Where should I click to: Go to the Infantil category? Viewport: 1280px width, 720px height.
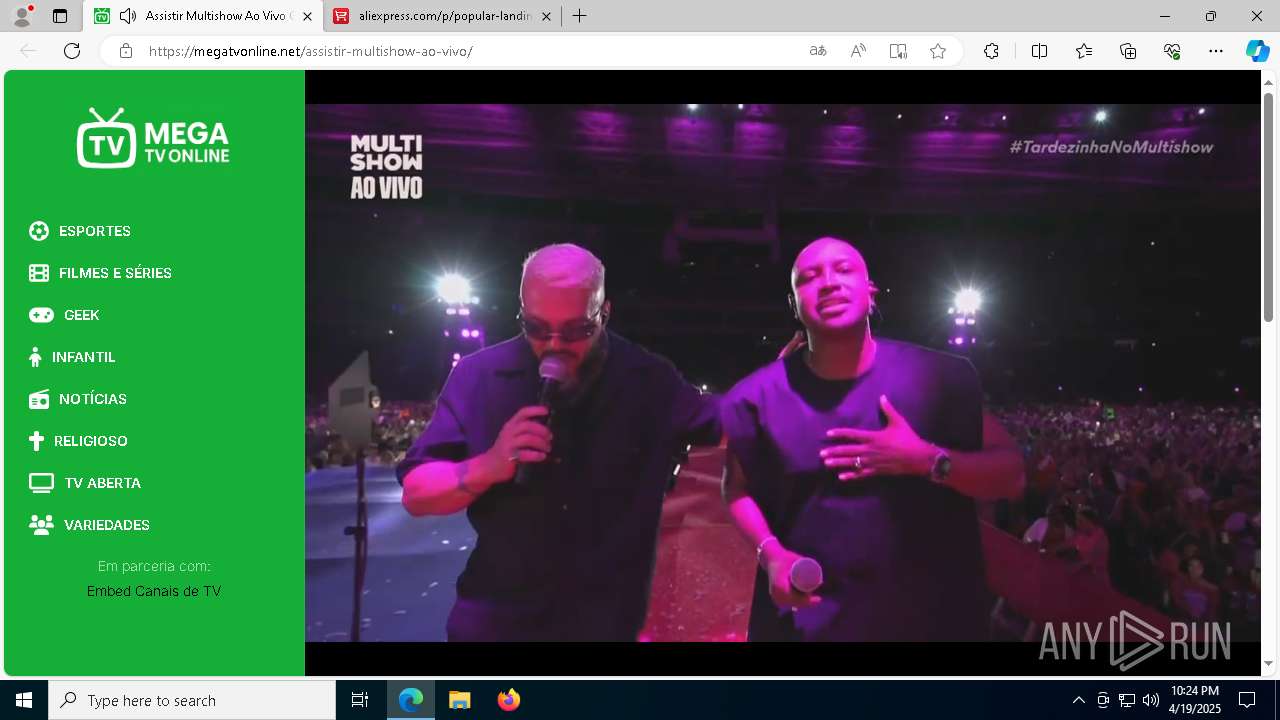pyautogui.click(x=84, y=357)
